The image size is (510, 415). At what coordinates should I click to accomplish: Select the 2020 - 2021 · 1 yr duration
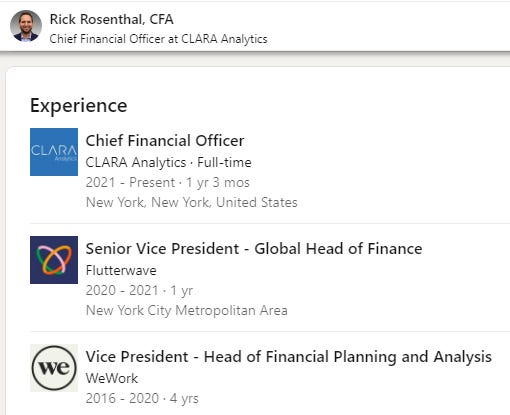coord(139,290)
